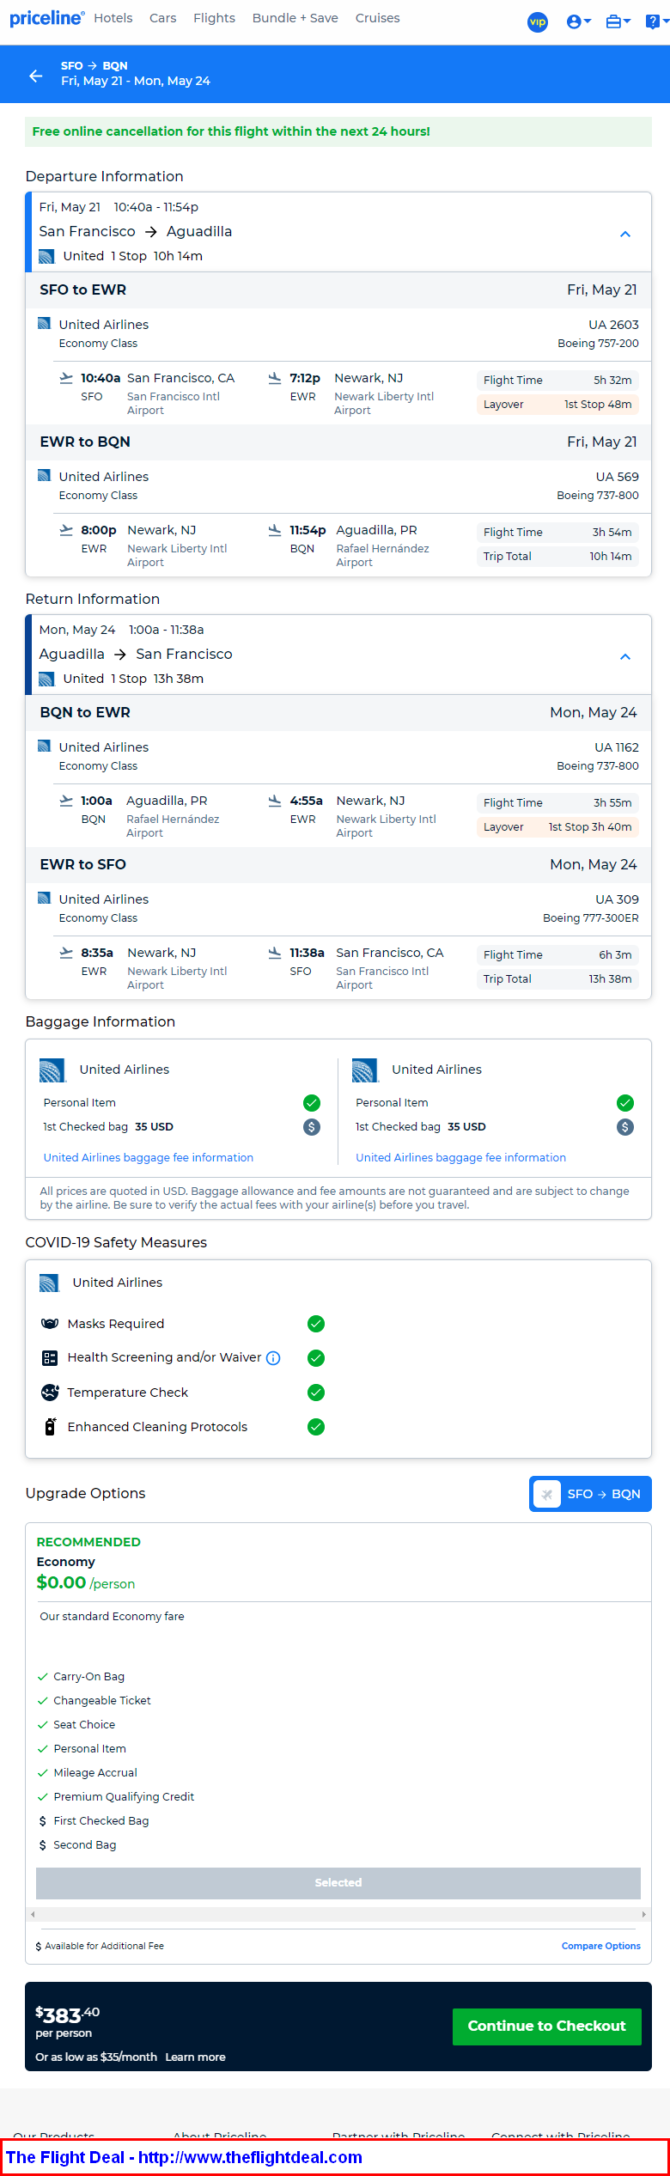Click the free online cancellation banner
Image resolution: width=670 pixels, height=2176 pixels.
[338, 132]
